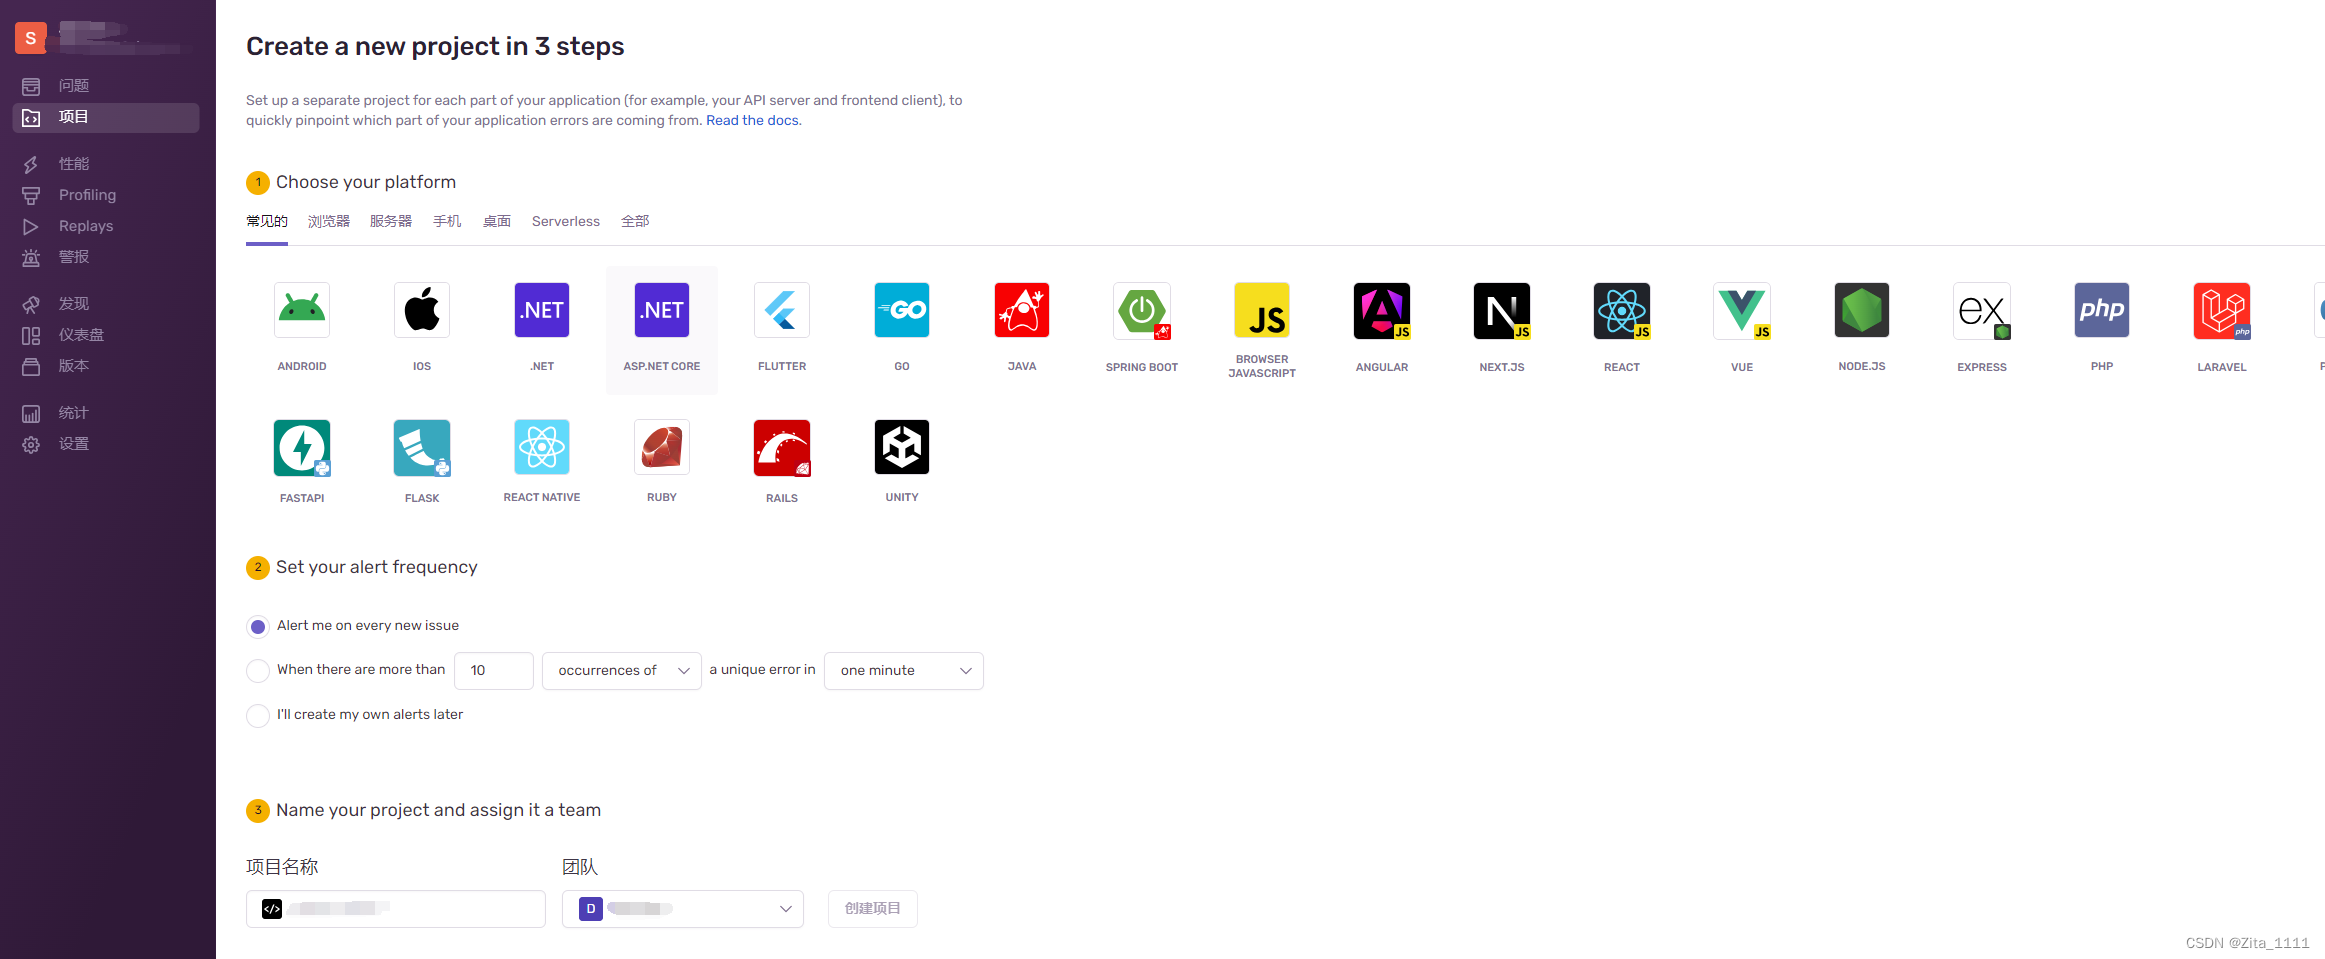Switch to the 服务器 platform tab
The height and width of the screenshot is (959, 2325).
pyautogui.click(x=391, y=221)
